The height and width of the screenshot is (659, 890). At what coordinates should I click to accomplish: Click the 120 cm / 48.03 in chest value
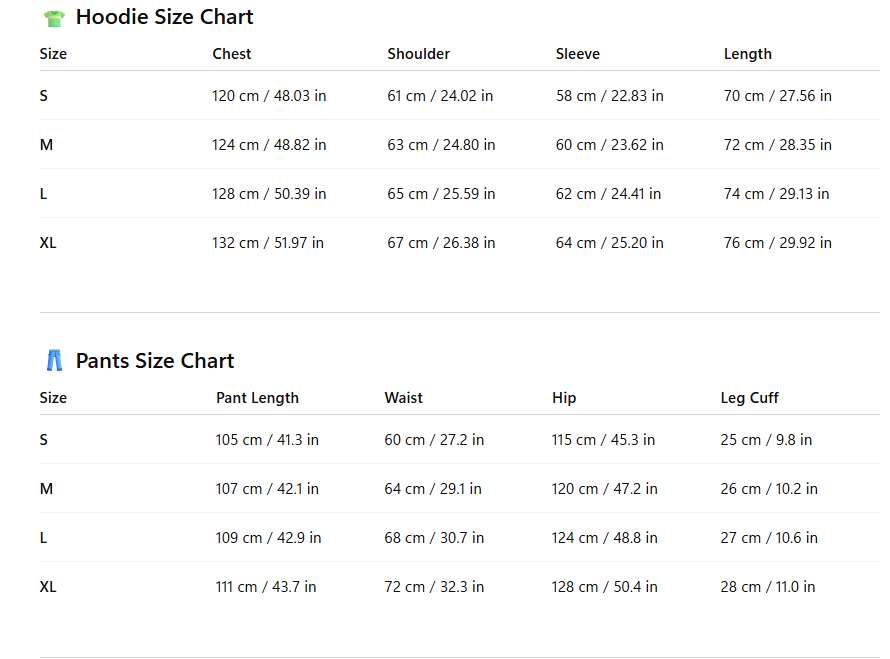pos(269,96)
